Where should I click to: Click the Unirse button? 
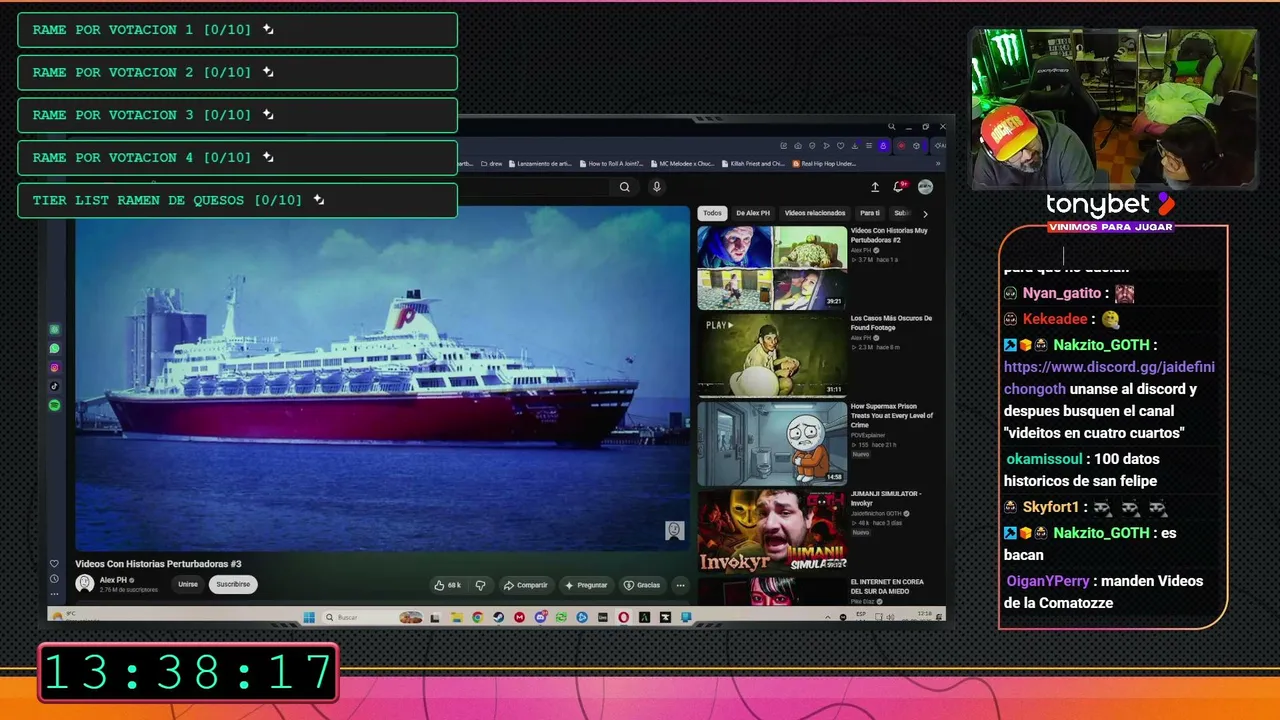188,584
